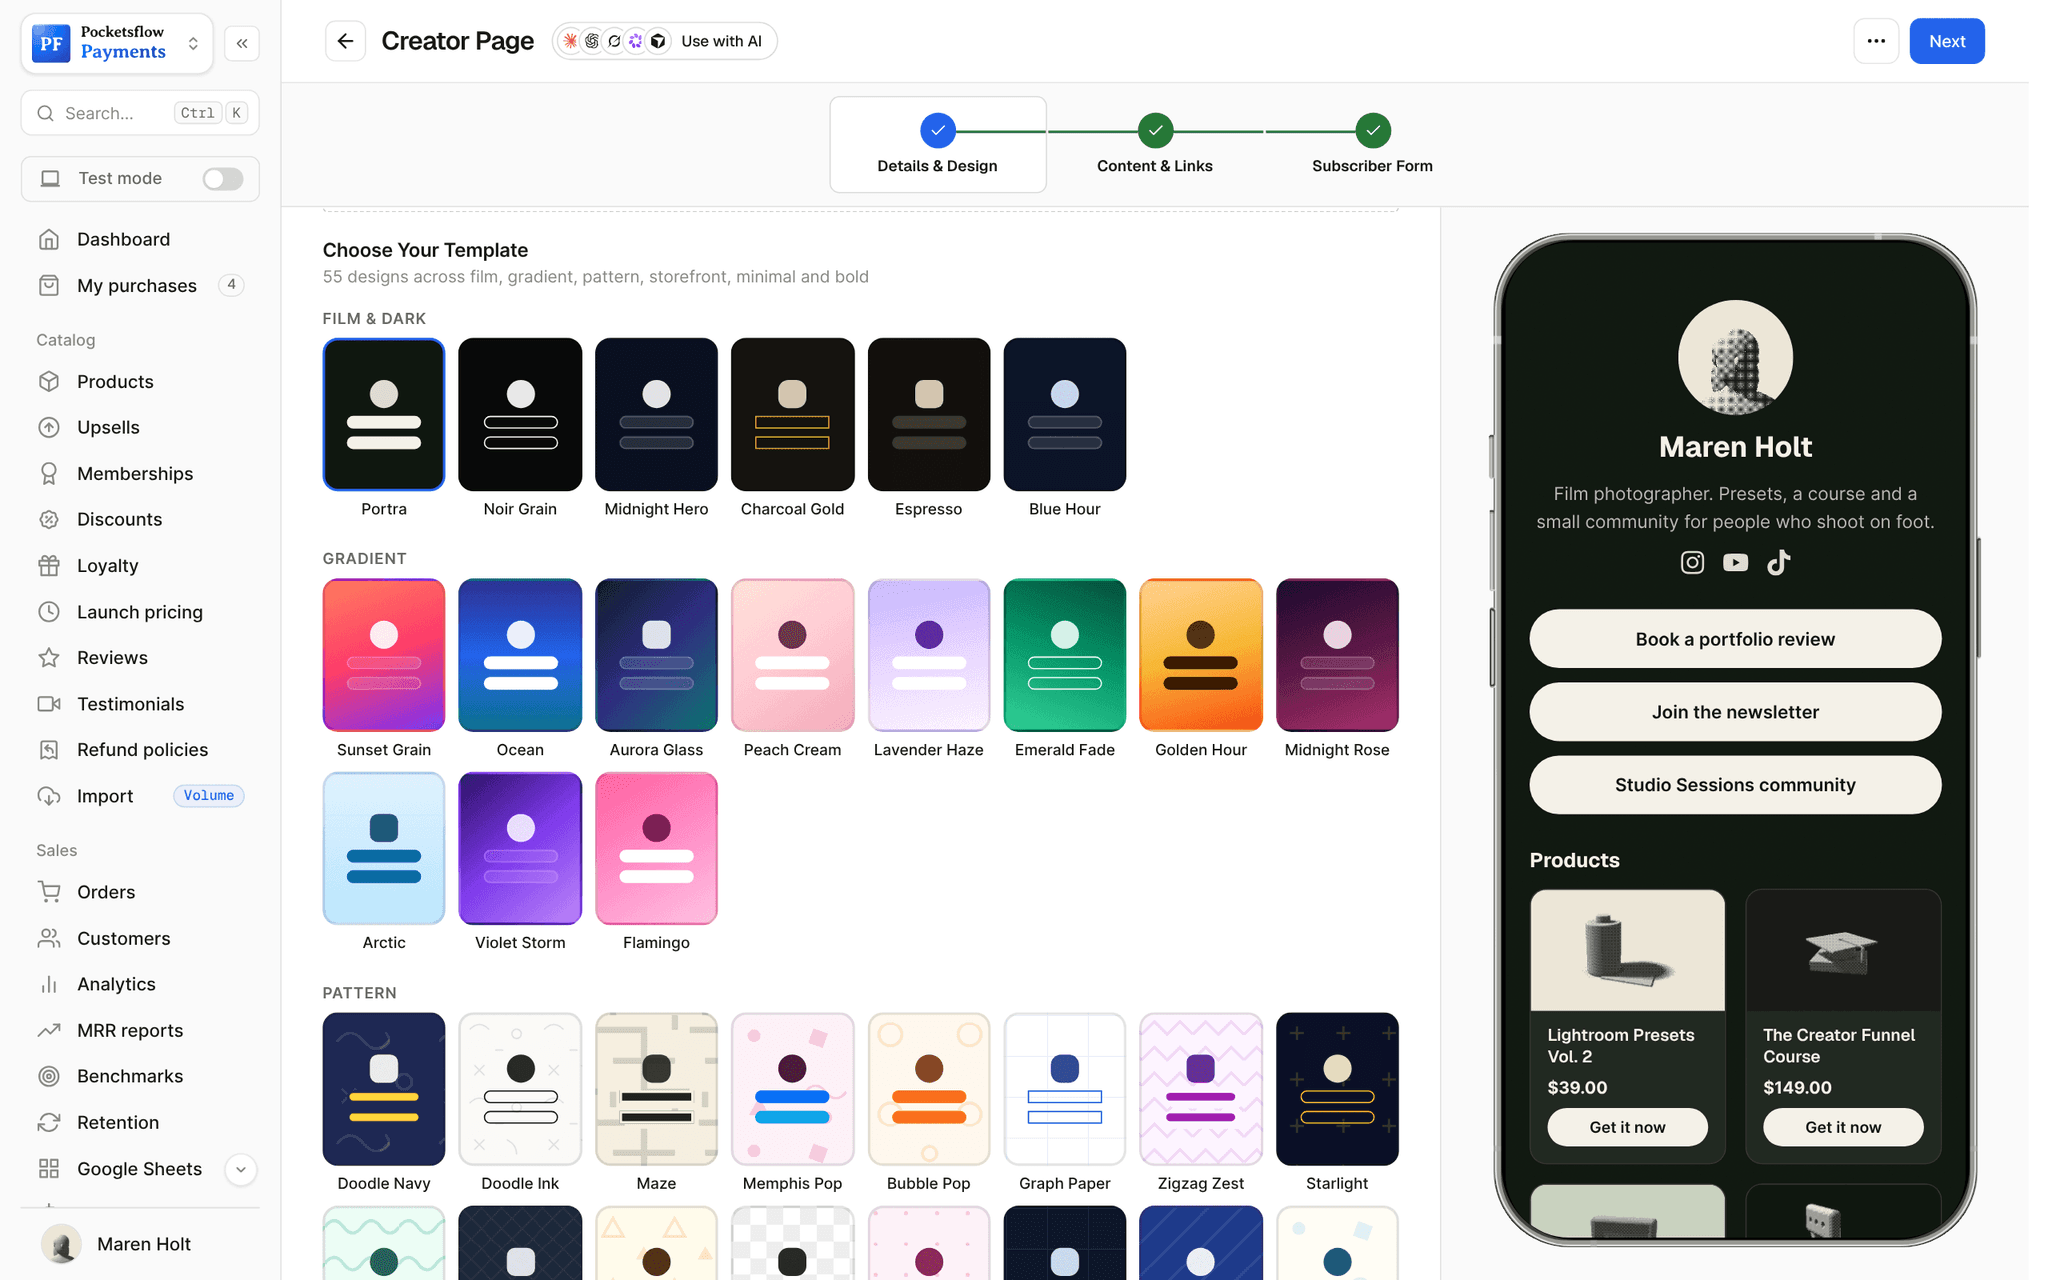
Task: Click the sidebar Search field
Action: [x=140, y=113]
